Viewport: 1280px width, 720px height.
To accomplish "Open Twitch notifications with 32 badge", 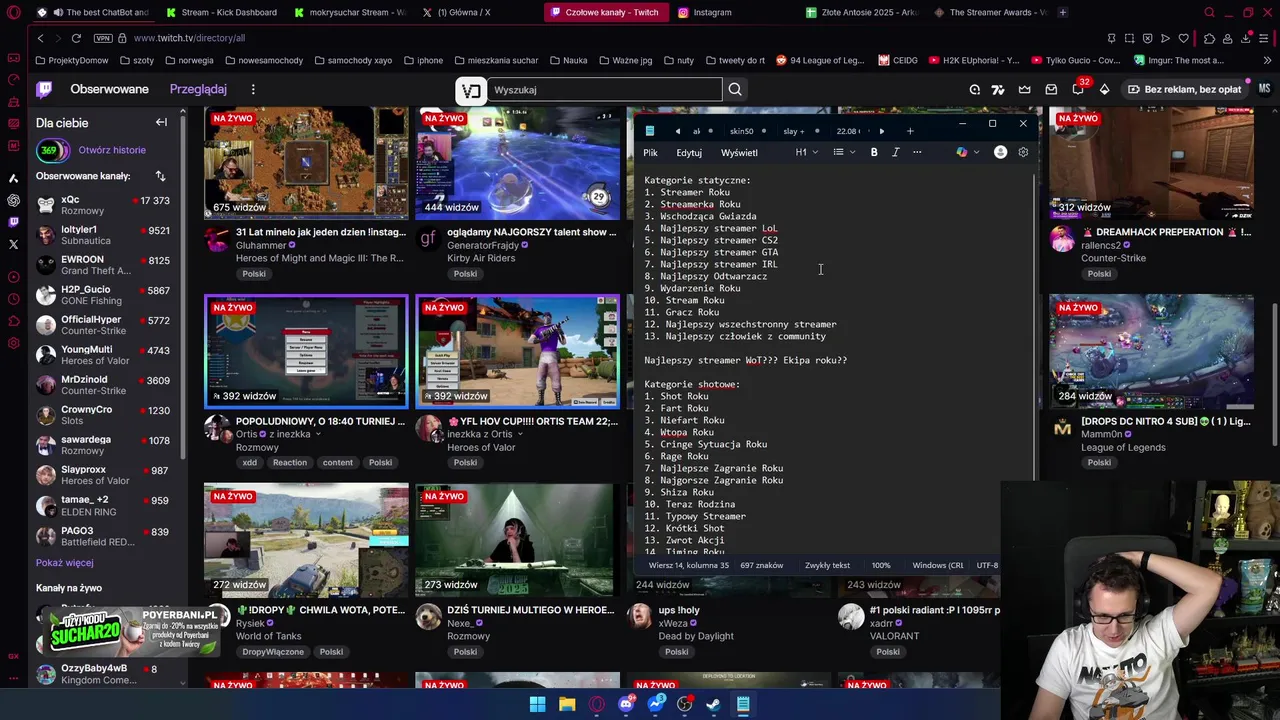I will click(1078, 89).
